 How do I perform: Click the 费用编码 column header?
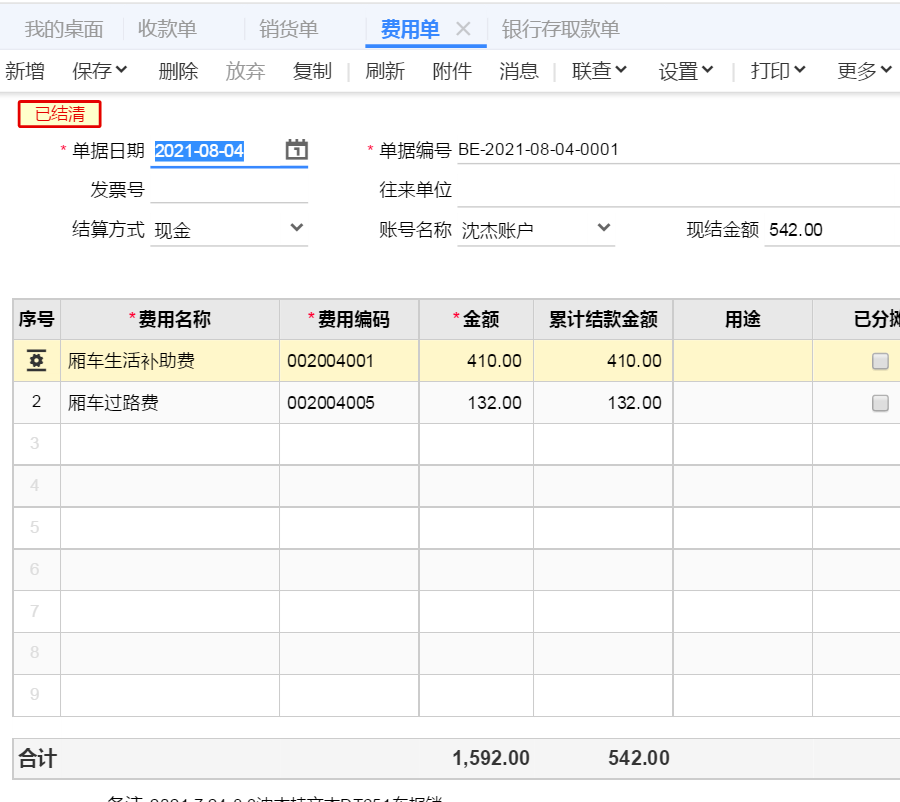tap(349, 319)
